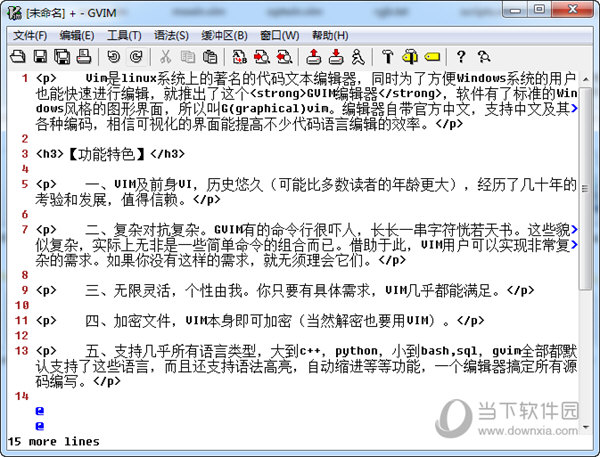Click the '15 more lines' status message
This screenshot has height=457, width=600.
point(54,442)
